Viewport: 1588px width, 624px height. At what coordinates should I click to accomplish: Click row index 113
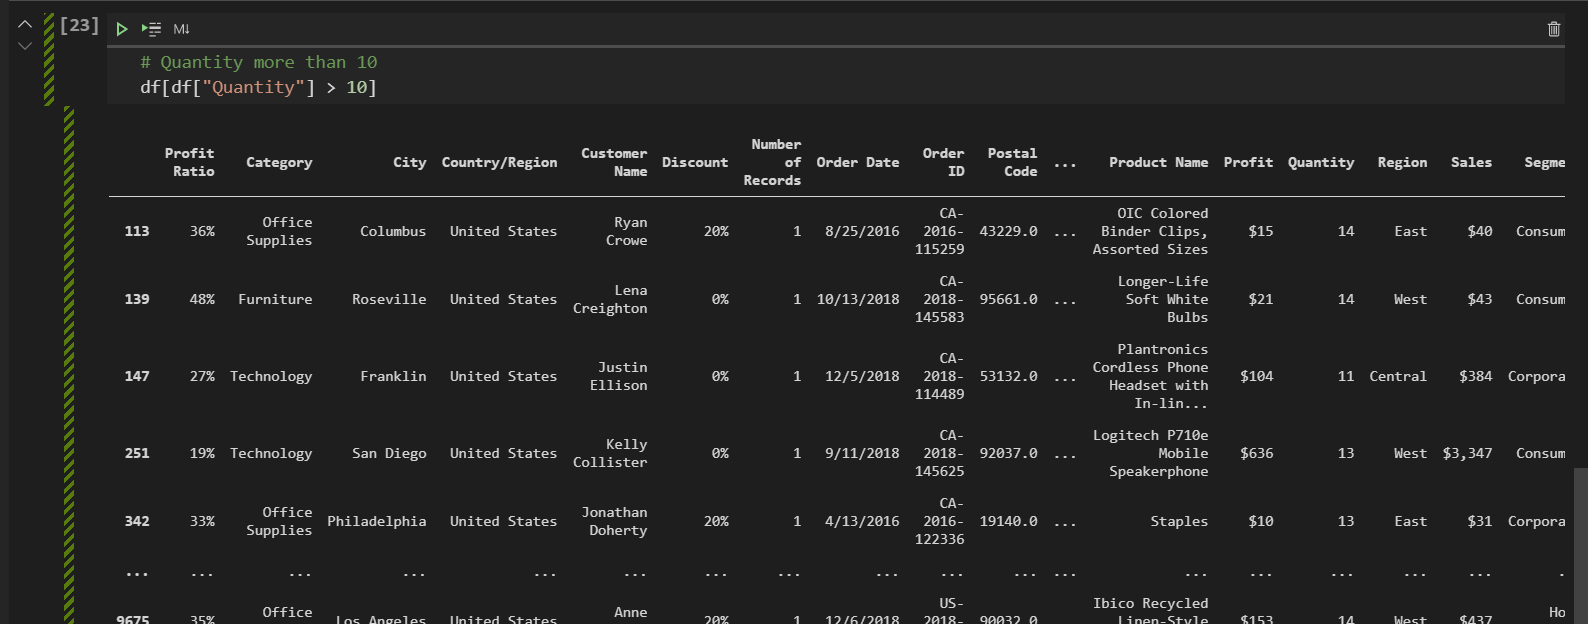(137, 231)
